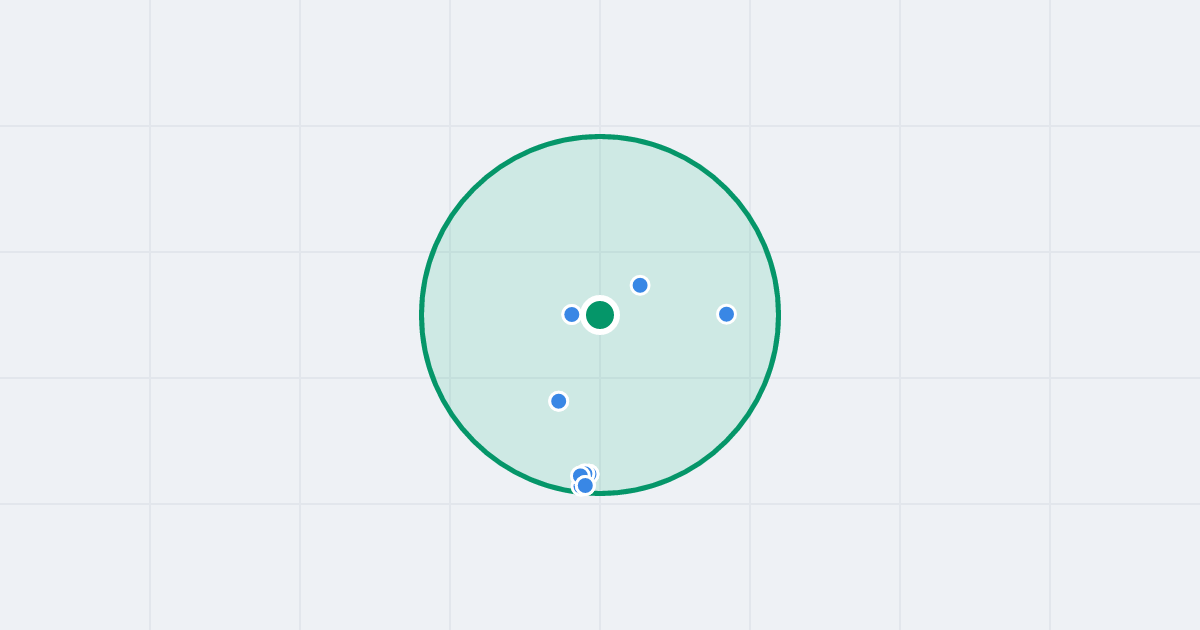Click the blue dot touching the green center marker
The height and width of the screenshot is (630, 1200).
(572, 314)
